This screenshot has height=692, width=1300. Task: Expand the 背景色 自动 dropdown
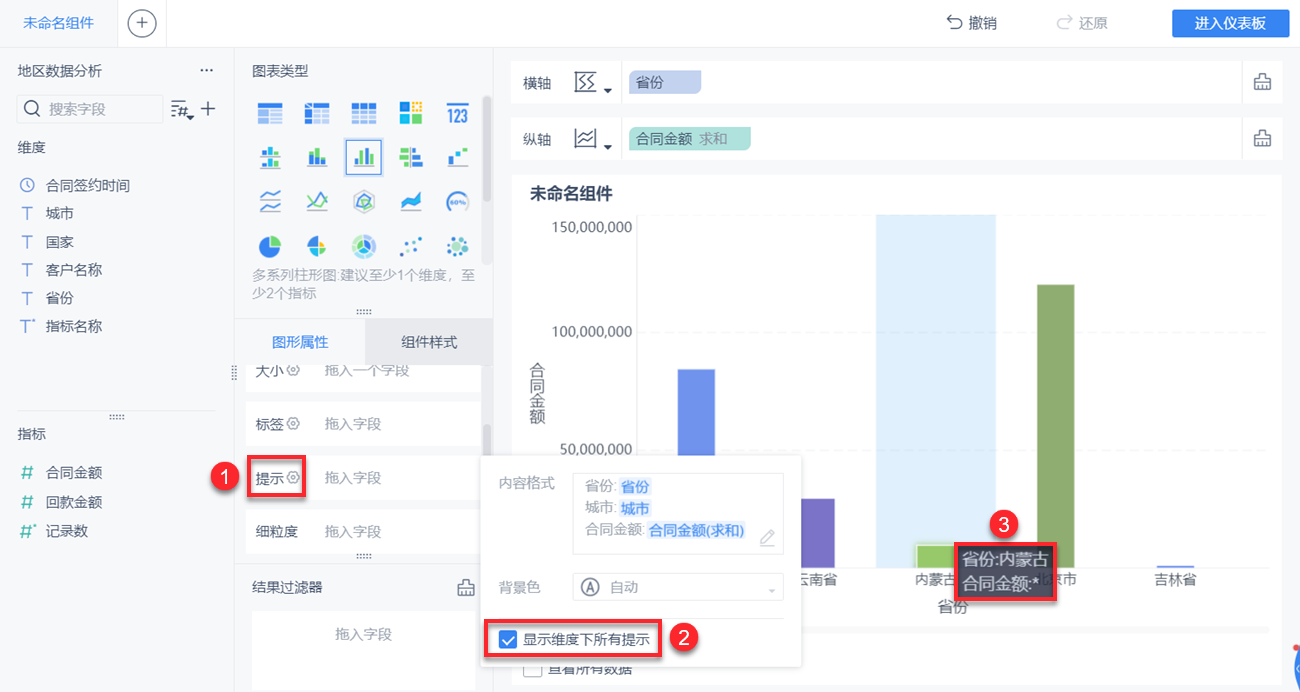(x=678, y=587)
